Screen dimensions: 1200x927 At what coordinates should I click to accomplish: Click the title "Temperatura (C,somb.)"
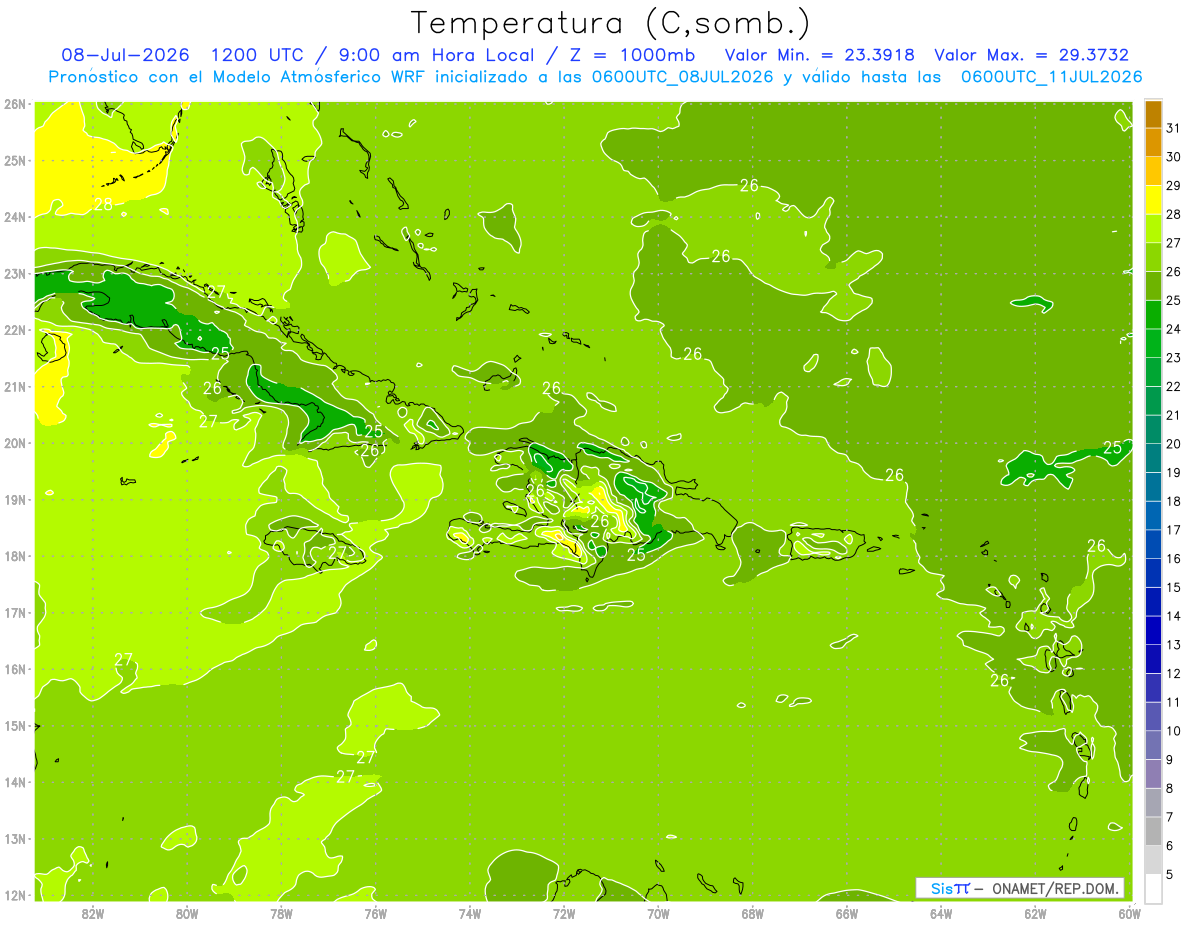coord(611,24)
